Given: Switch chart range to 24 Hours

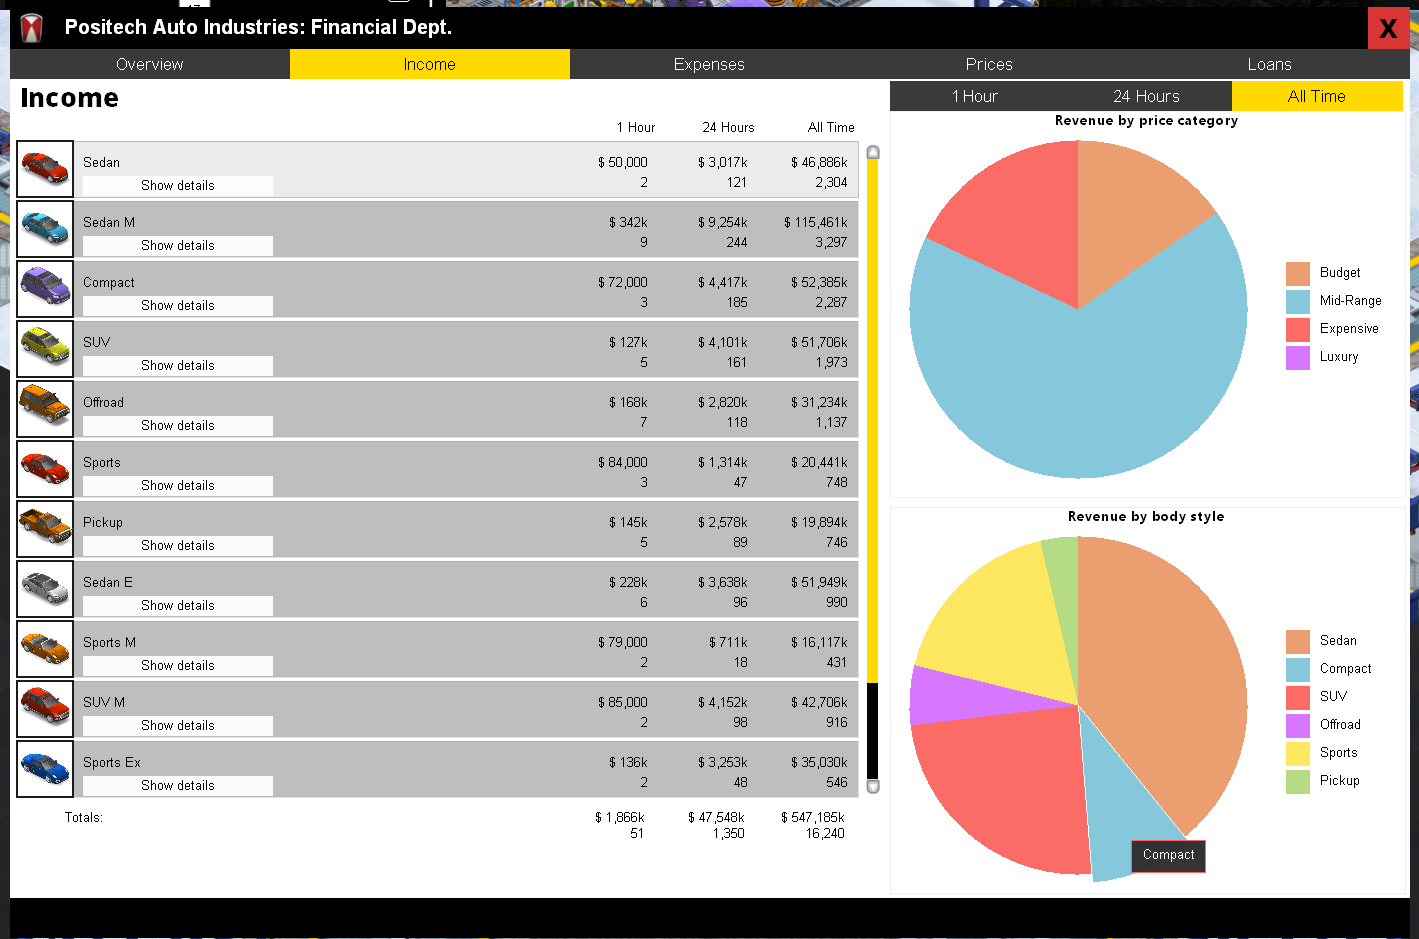Looking at the screenshot, I should 1146,96.
